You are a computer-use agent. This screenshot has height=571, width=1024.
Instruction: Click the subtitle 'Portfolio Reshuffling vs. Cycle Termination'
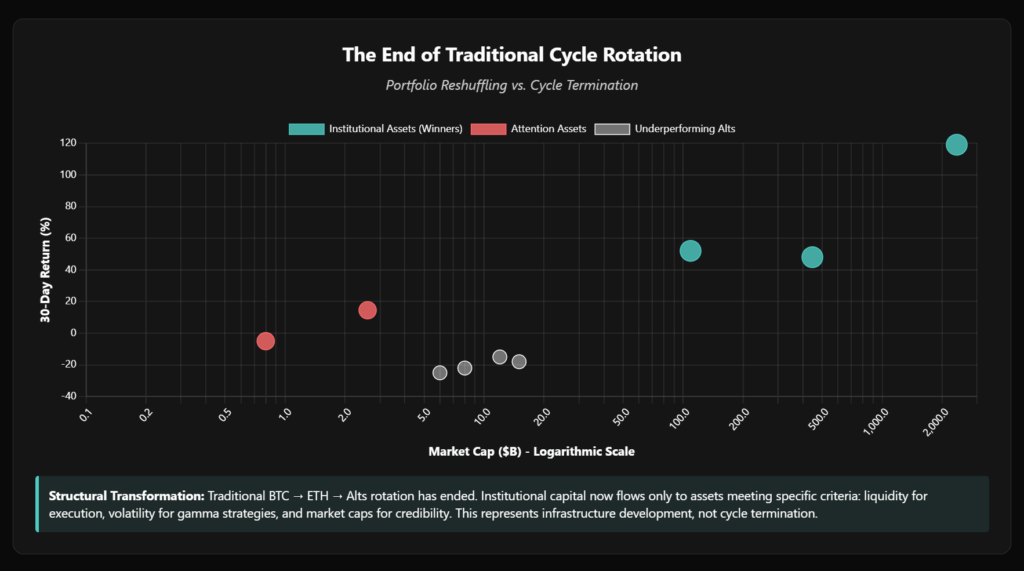pyautogui.click(x=512, y=85)
